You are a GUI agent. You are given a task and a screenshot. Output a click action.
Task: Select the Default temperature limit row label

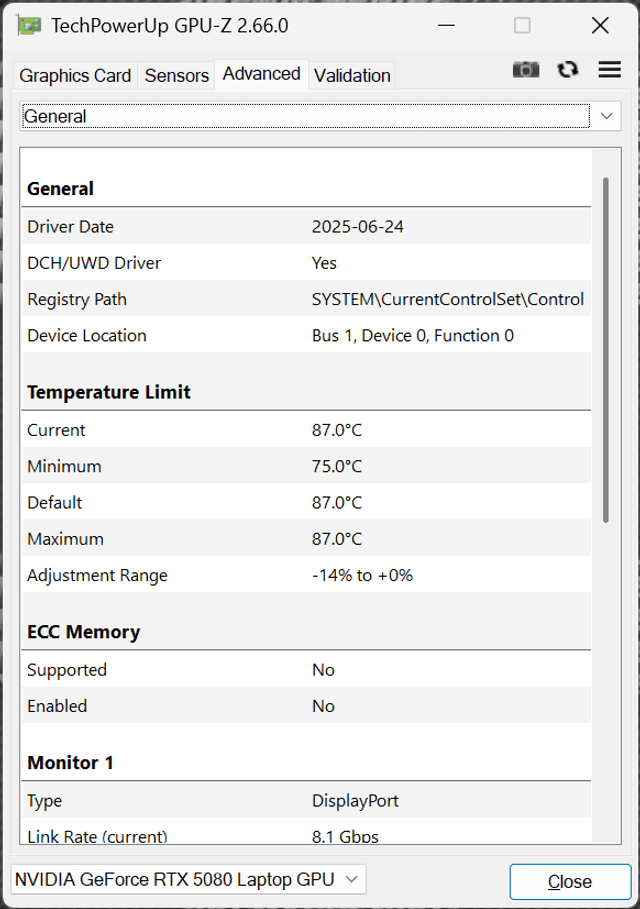pos(54,503)
